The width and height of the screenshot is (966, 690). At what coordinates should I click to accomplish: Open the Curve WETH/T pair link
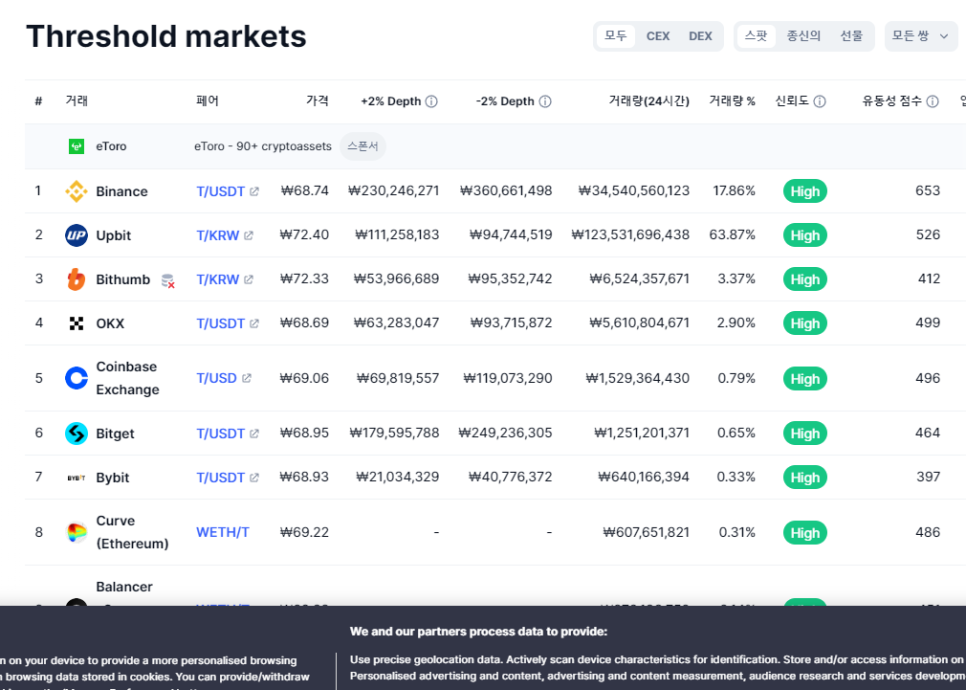222,532
